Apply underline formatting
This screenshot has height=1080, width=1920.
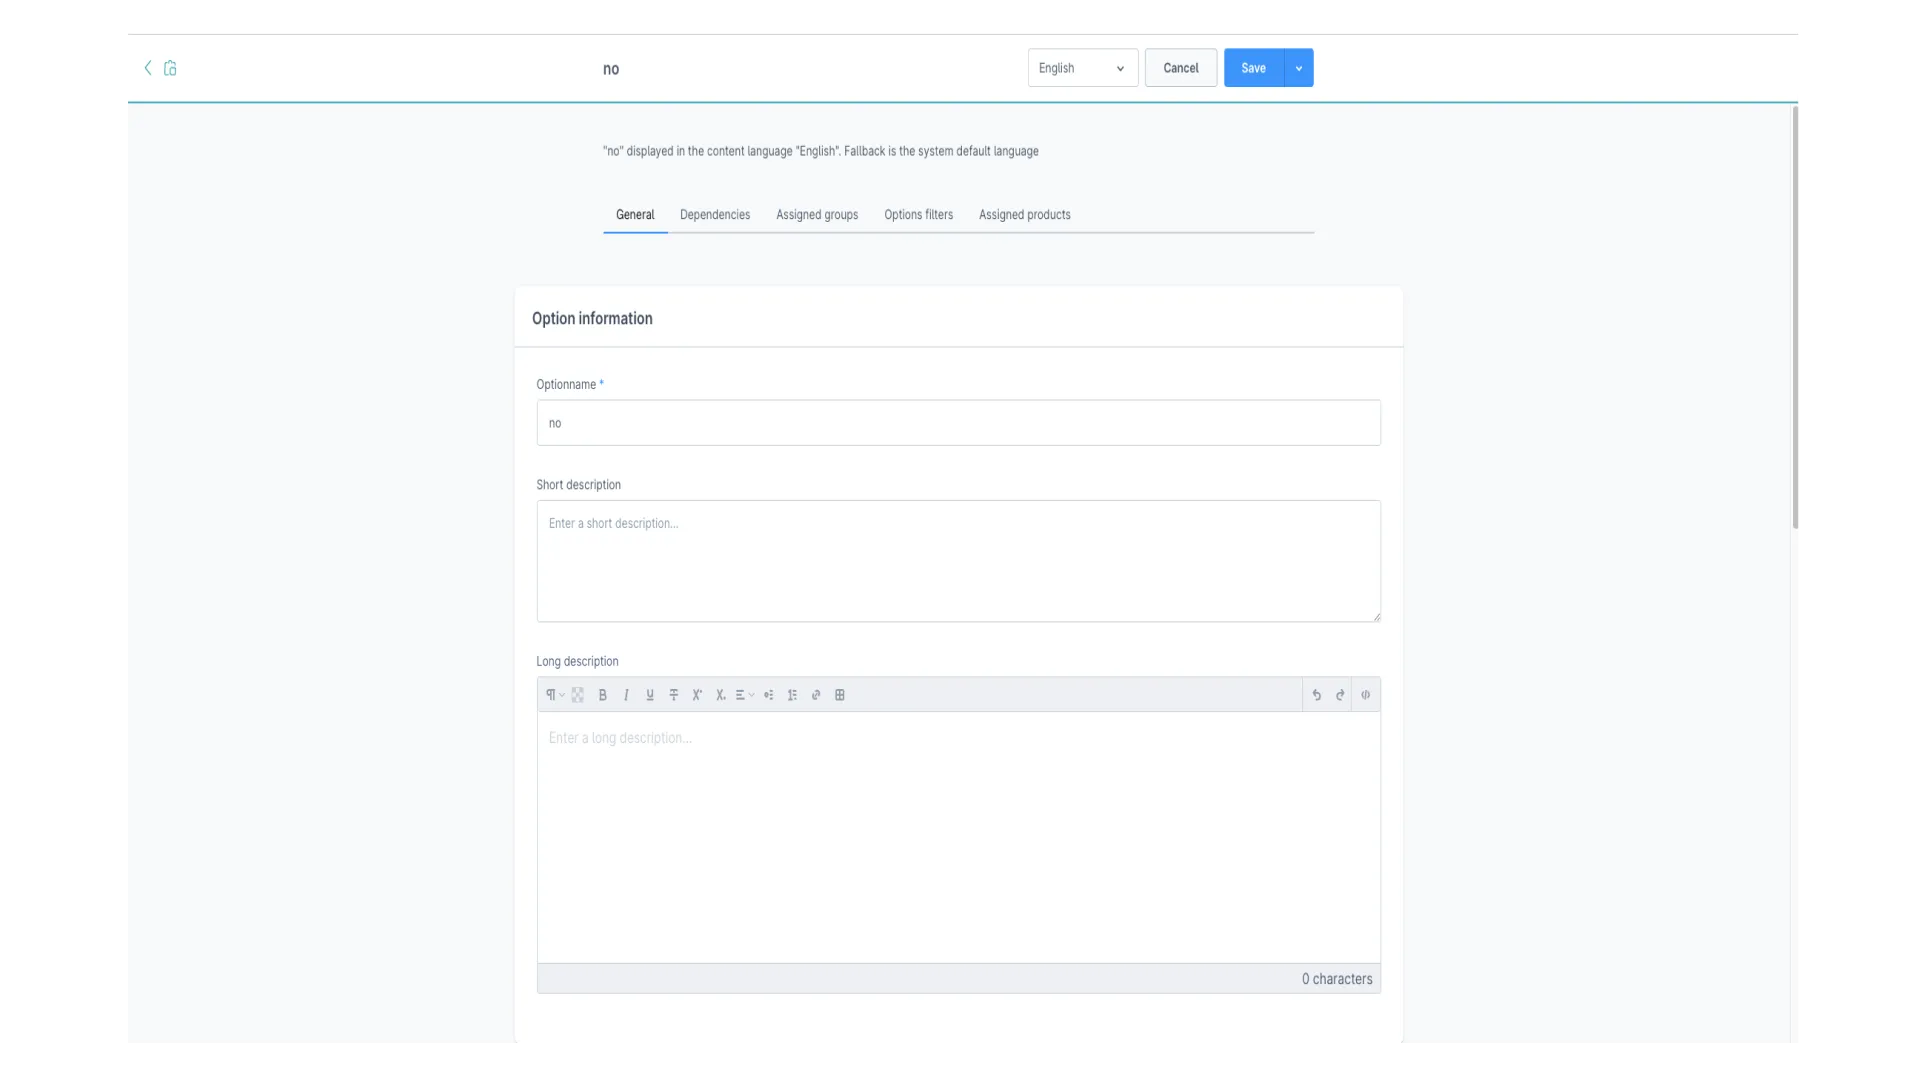coord(650,695)
